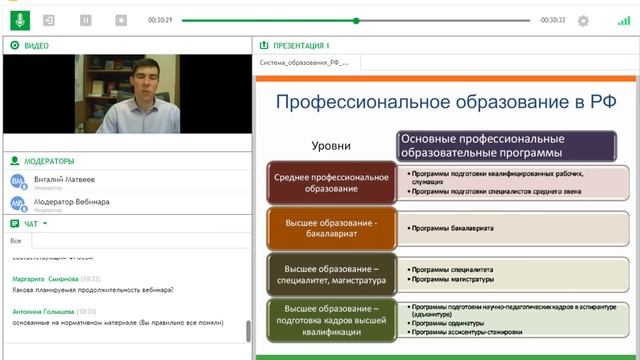Click the chat panel scrollbar thumb
The height and width of the screenshot is (360, 640).
248,331
